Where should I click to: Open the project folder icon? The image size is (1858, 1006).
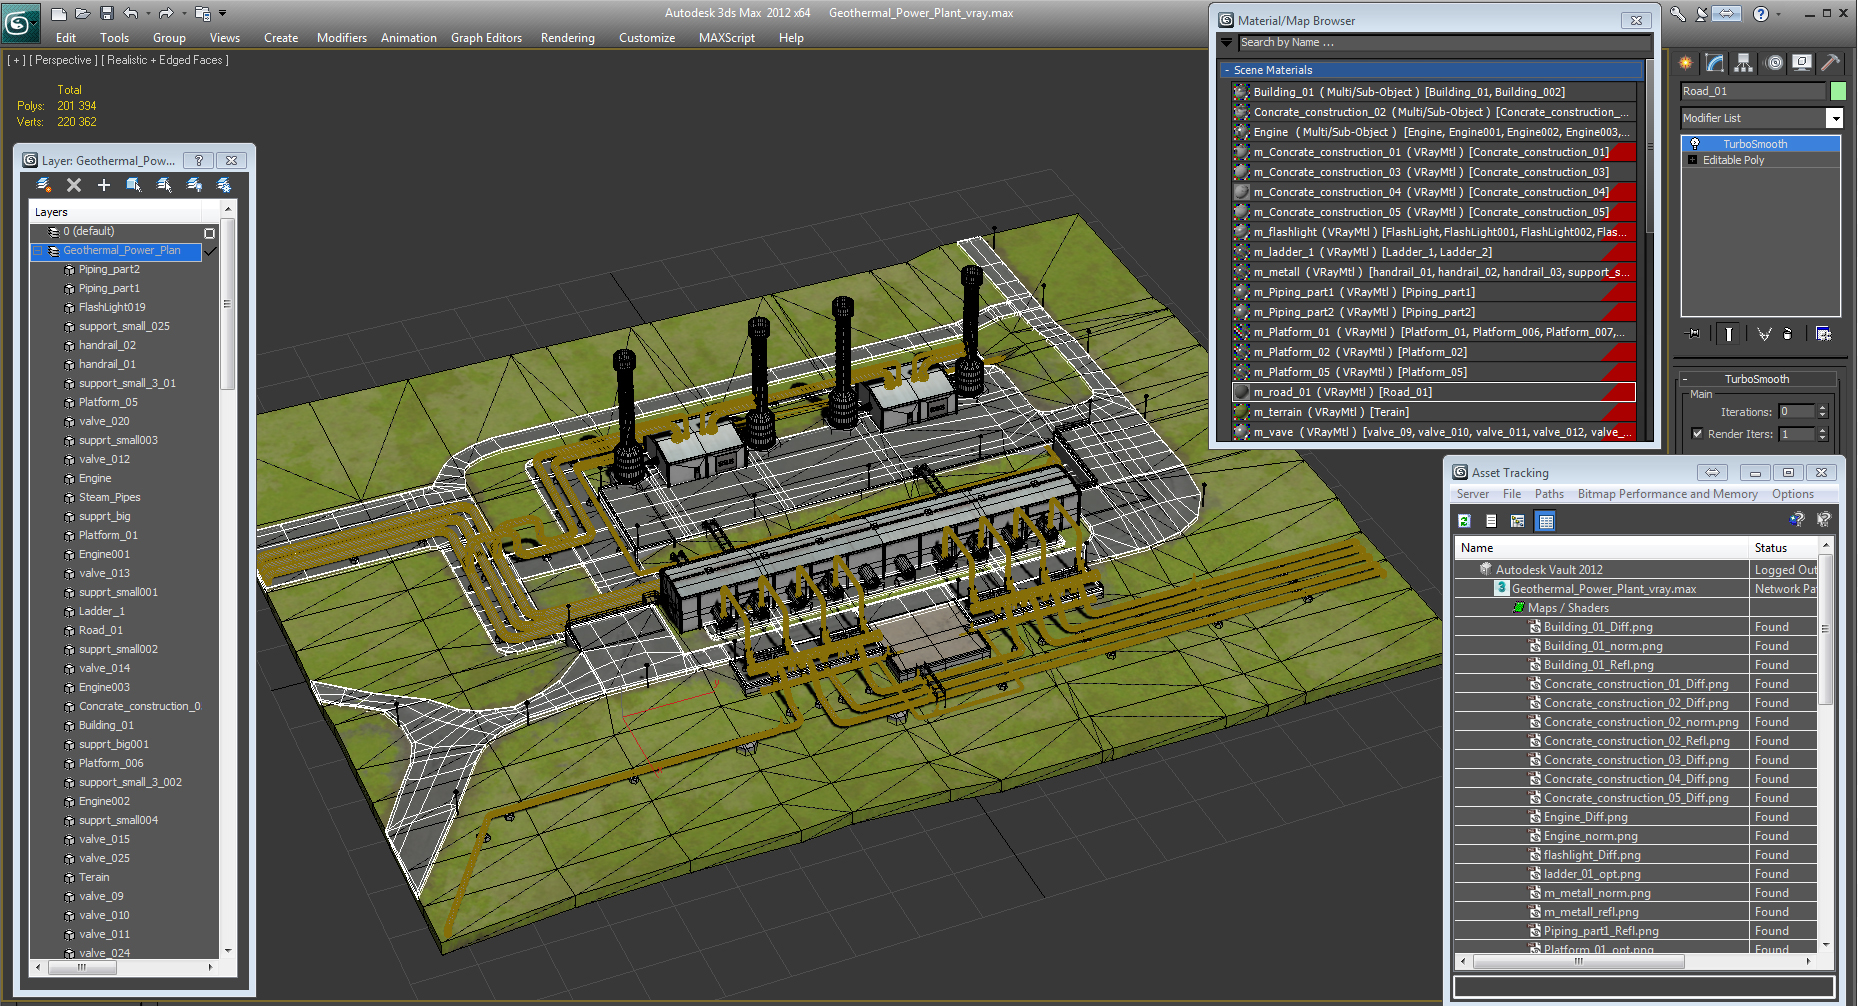click(x=202, y=13)
